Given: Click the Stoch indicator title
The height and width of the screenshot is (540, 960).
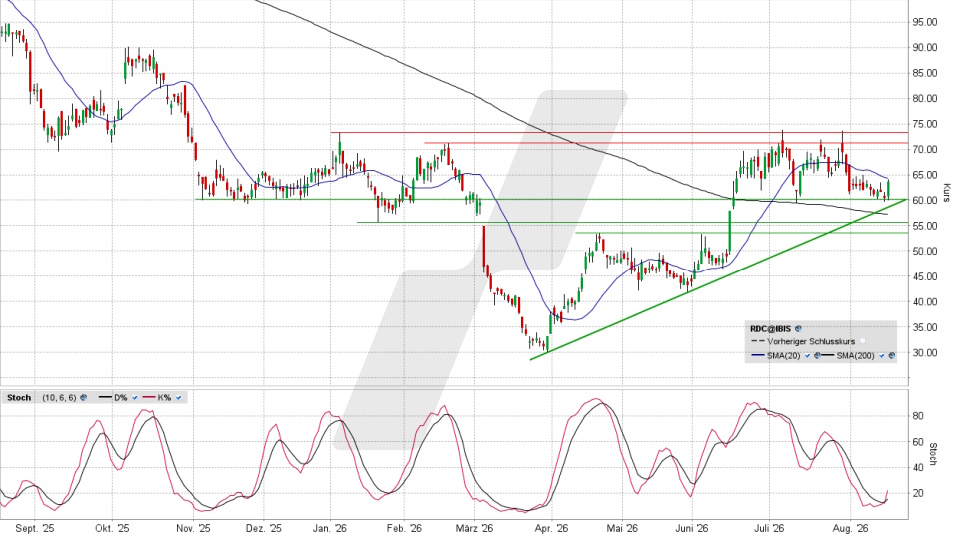Looking at the screenshot, I should click(x=18, y=397).
